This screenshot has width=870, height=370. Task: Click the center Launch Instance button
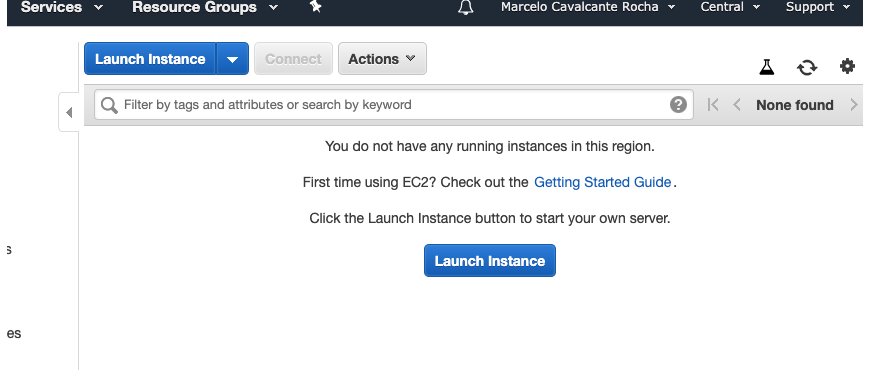tap(490, 261)
